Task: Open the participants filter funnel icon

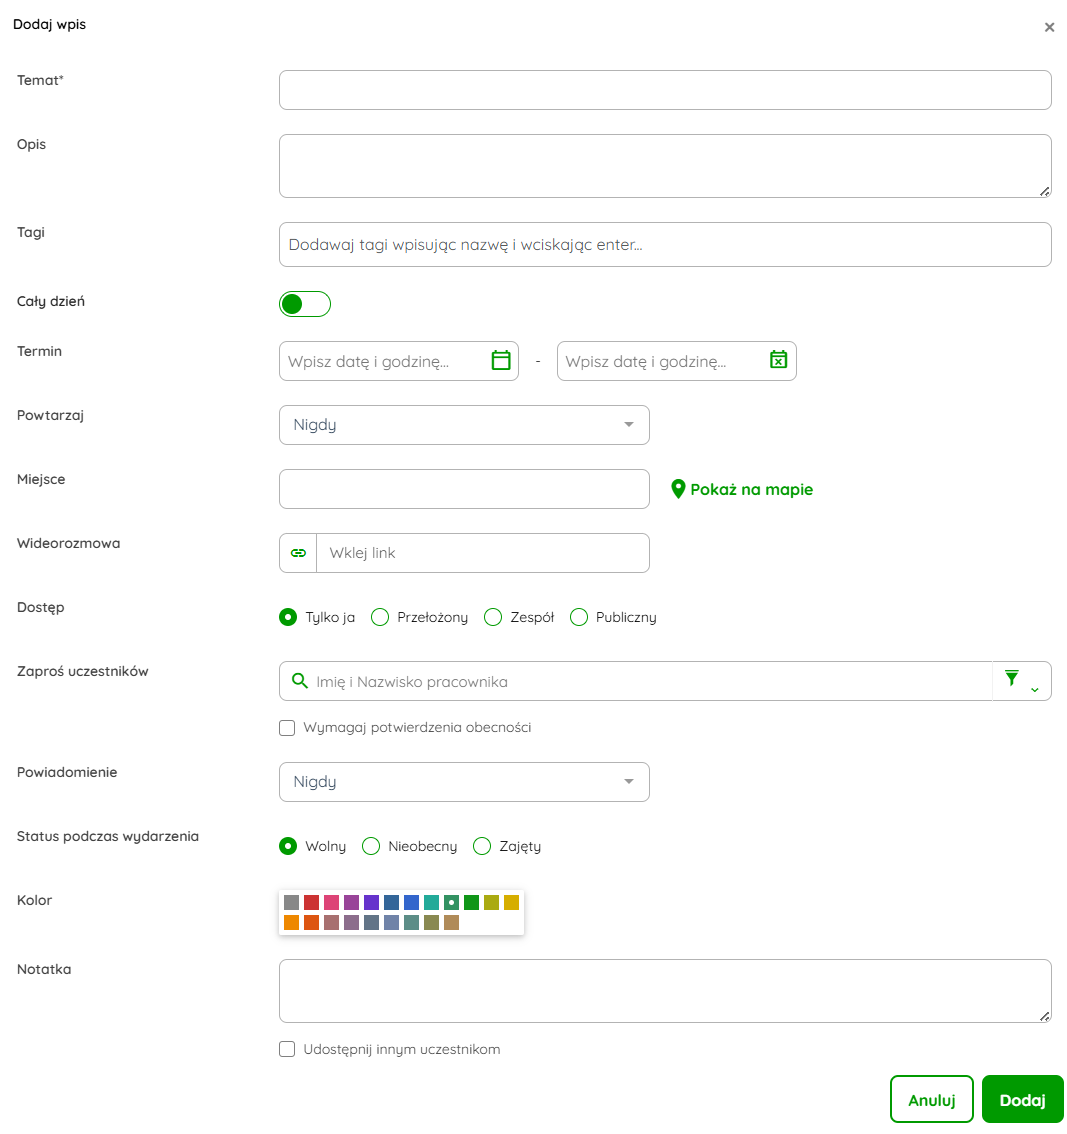Action: coord(1012,679)
